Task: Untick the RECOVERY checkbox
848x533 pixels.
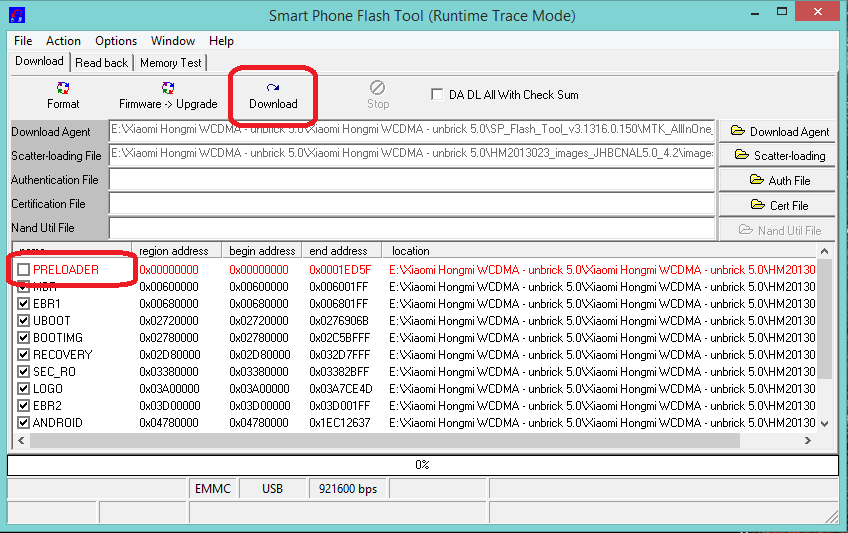Action: 23,355
